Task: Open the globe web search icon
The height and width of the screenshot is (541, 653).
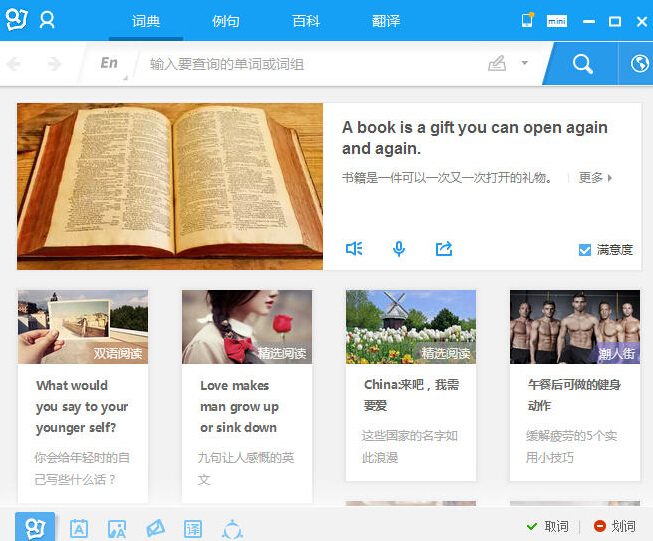Action: pyautogui.click(x=639, y=64)
